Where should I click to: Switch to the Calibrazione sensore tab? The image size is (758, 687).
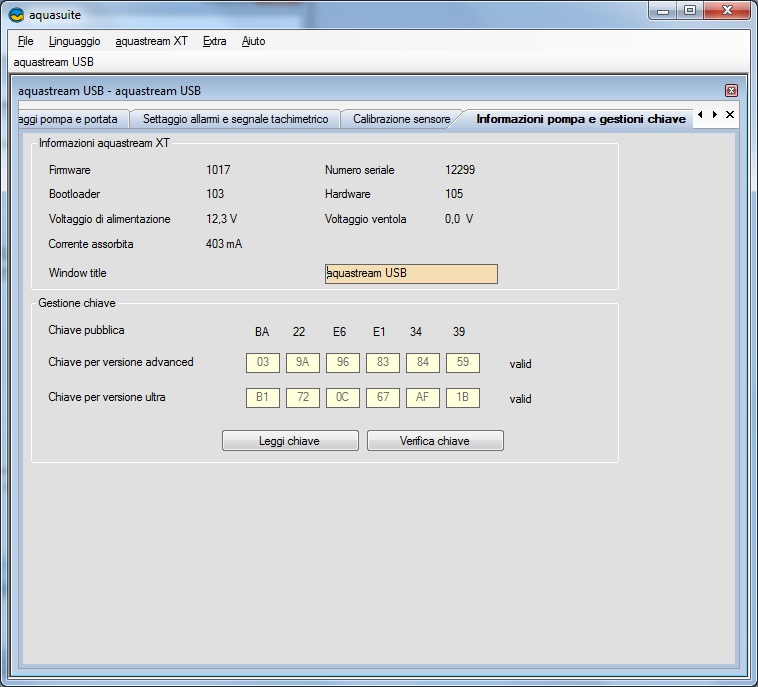tap(401, 119)
